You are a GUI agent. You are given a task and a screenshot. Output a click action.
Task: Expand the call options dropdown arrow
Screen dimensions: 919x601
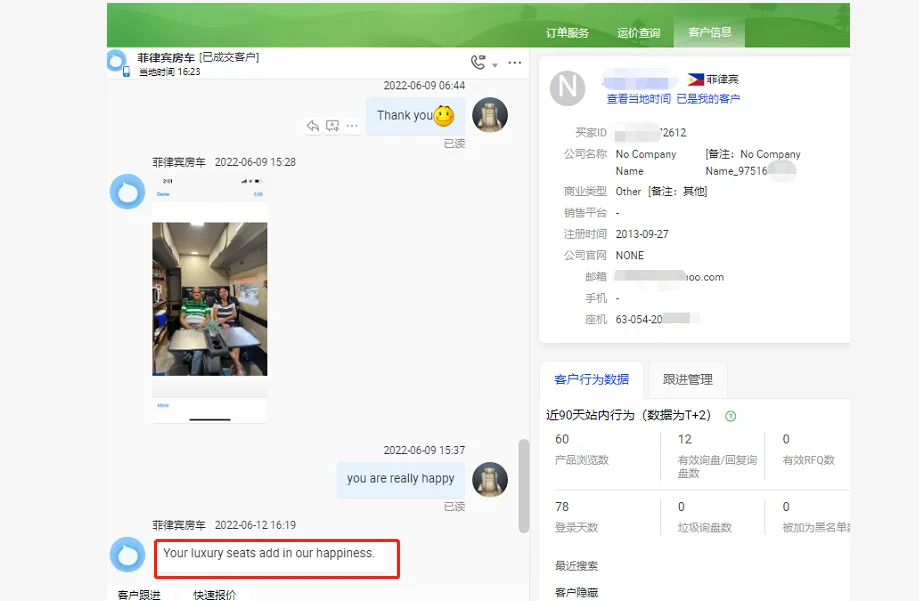(x=495, y=64)
